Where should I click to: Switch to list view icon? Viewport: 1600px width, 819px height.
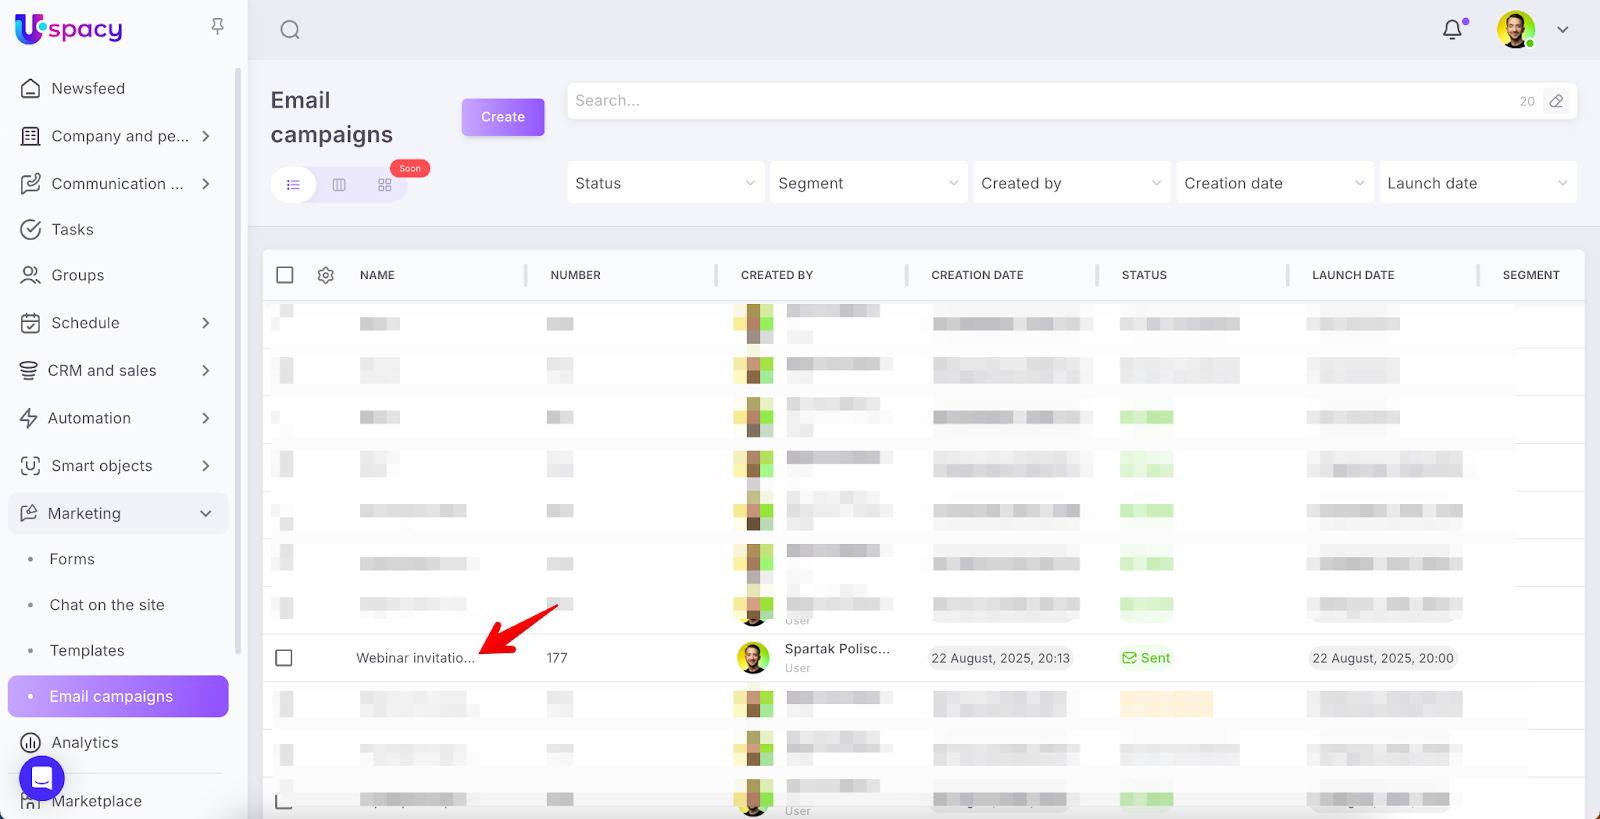293,185
